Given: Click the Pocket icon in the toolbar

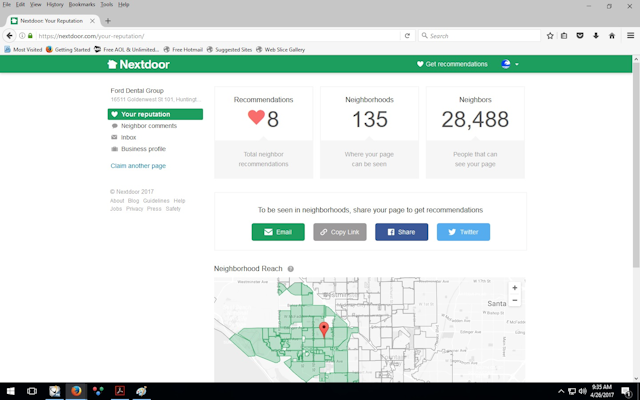Looking at the screenshot, I should (x=580, y=36).
